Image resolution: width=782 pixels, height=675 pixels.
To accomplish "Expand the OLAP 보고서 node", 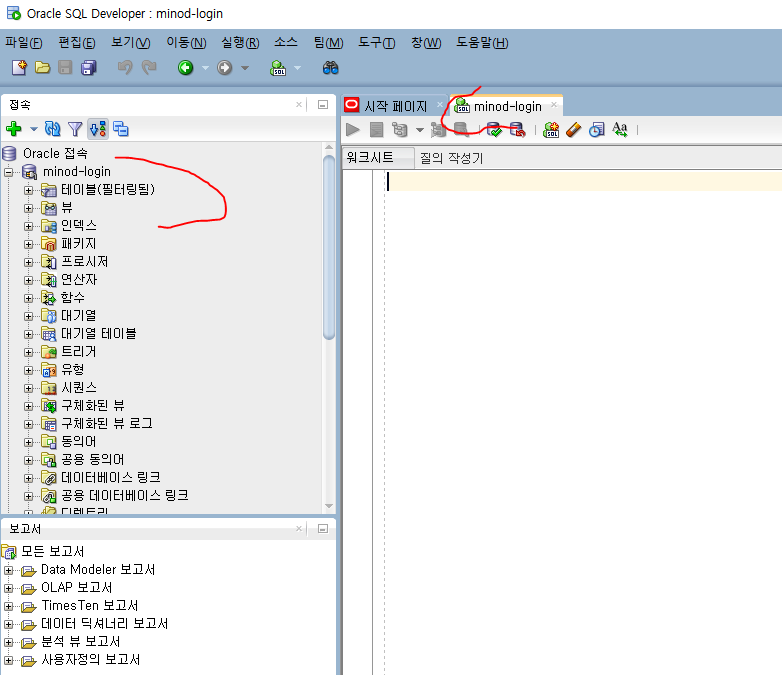I will click(8, 588).
